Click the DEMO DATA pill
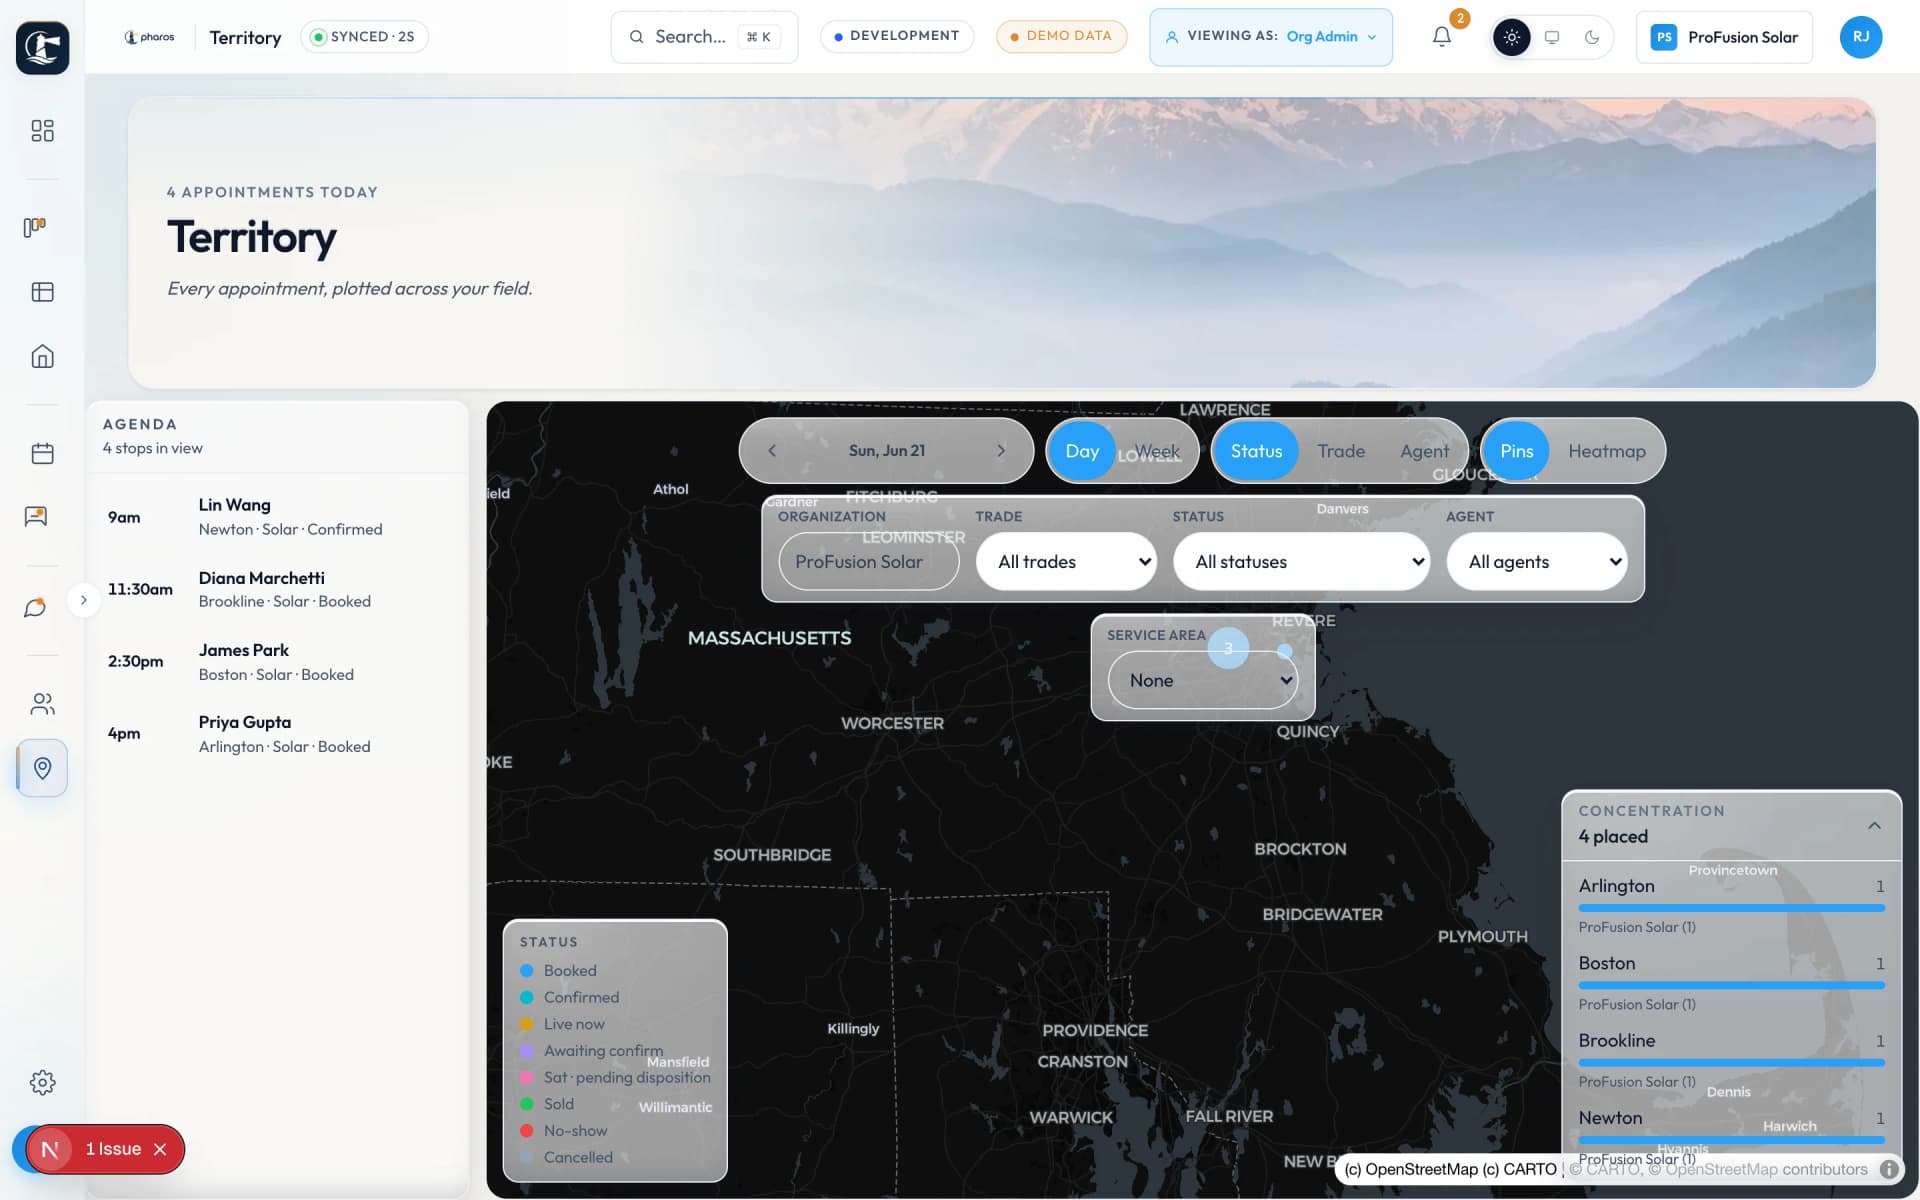This screenshot has width=1920, height=1200. pos(1061,37)
